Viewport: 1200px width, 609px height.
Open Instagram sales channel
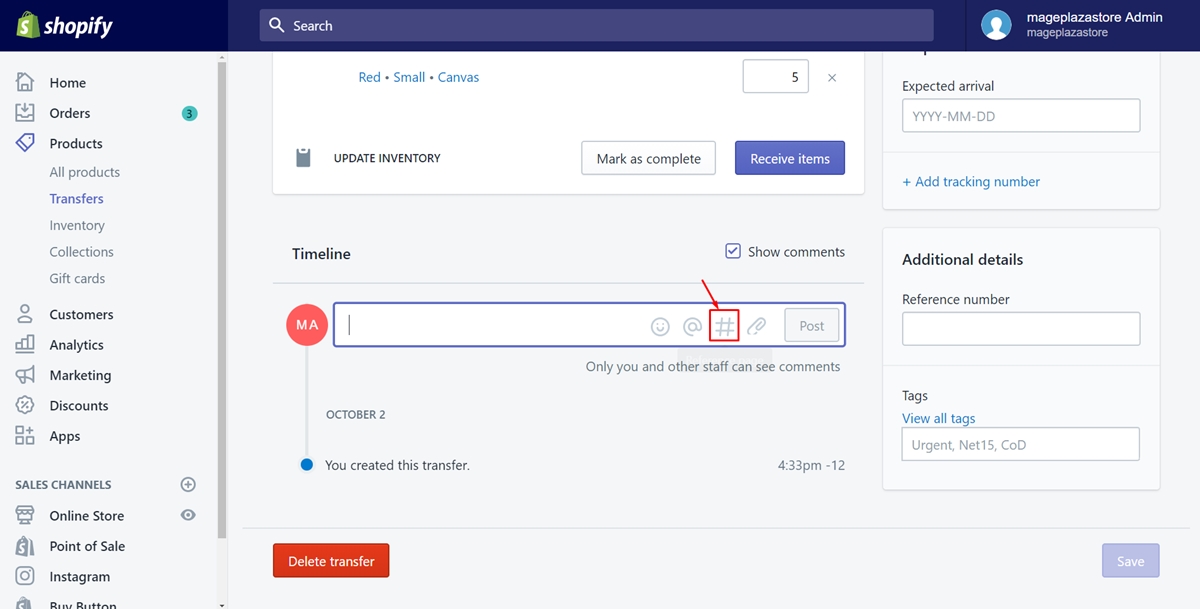click(x=80, y=577)
